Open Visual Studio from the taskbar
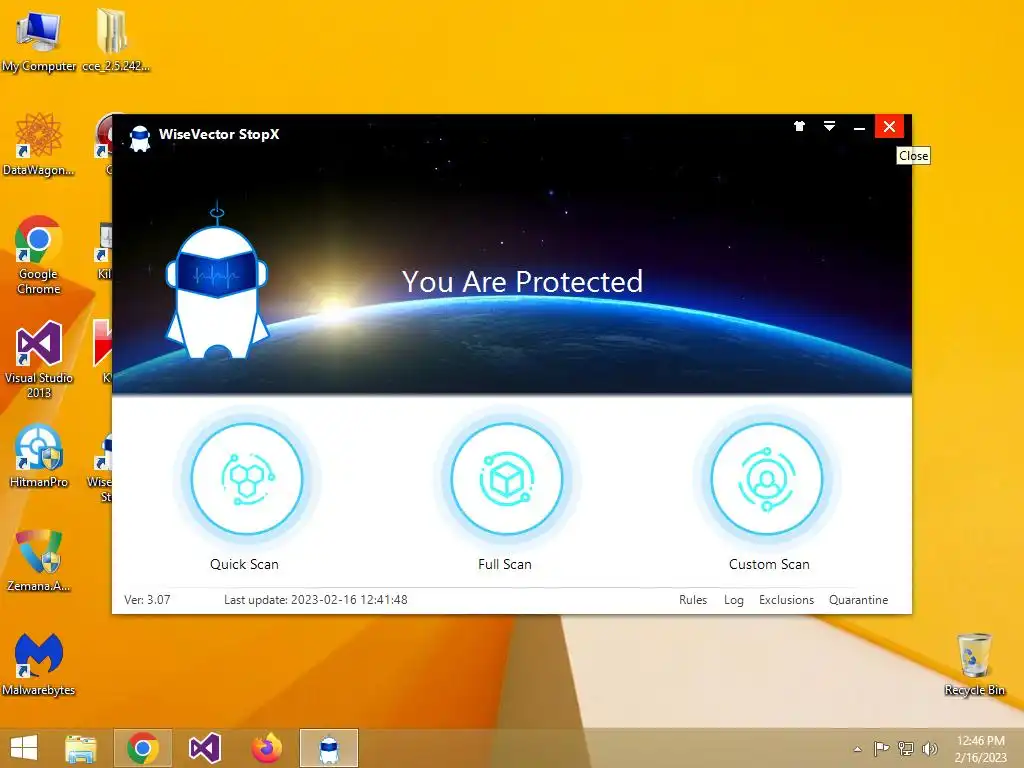Image resolution: width=1024 pixels, height=768 pixels. (x=204, y=748)
